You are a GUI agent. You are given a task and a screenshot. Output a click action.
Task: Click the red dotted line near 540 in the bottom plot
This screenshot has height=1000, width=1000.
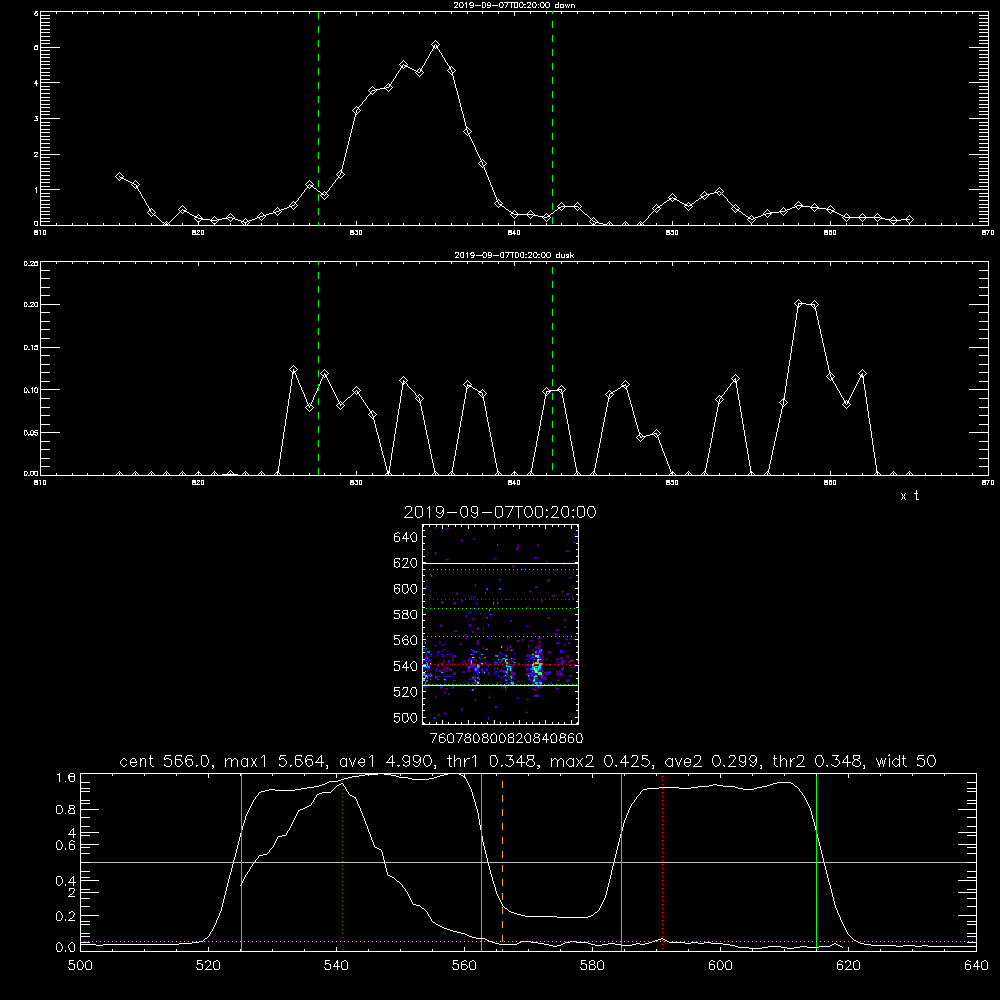[x=342, y=861]
